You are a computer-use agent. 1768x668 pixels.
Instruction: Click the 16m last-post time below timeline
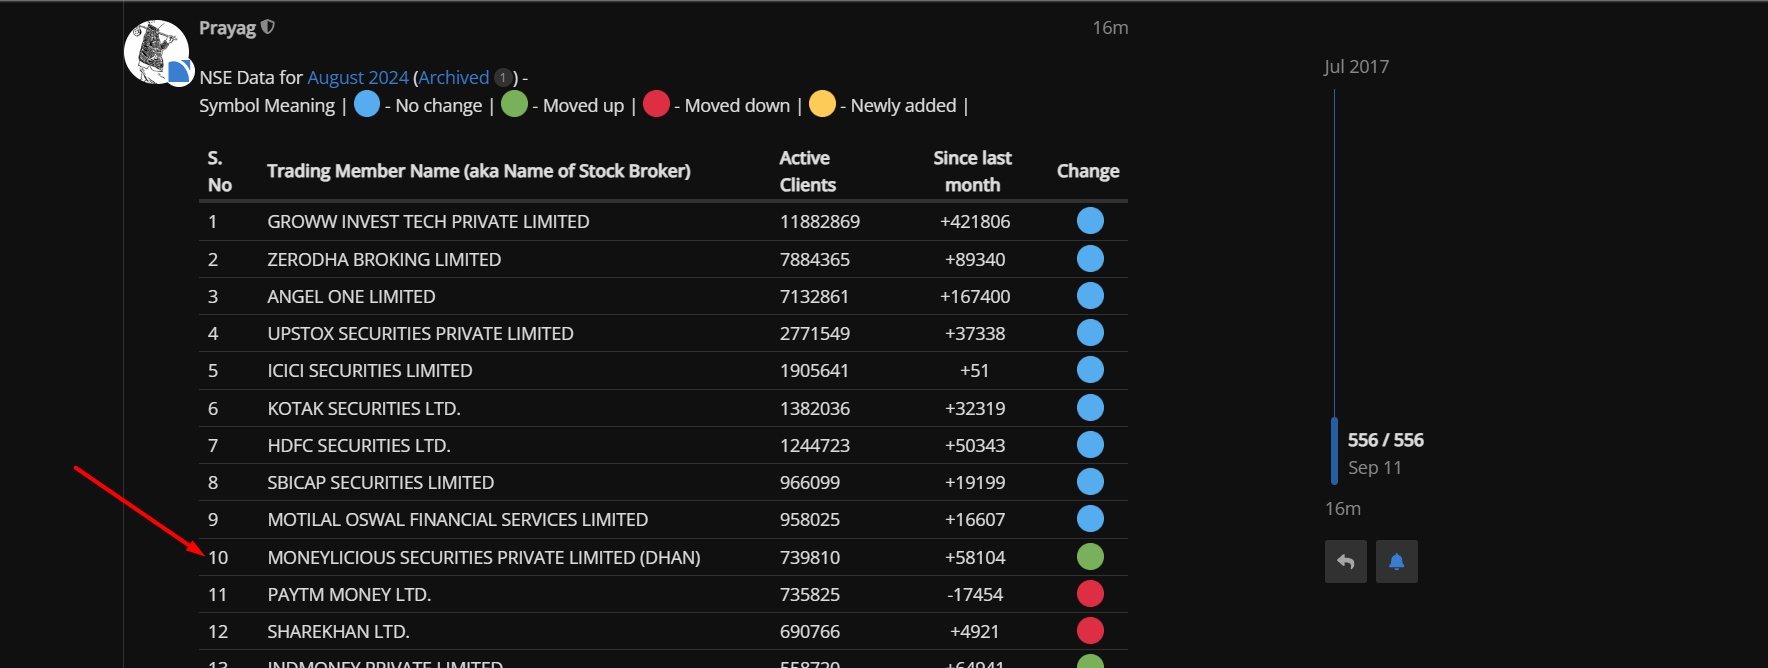click(x=1343, y=509)
